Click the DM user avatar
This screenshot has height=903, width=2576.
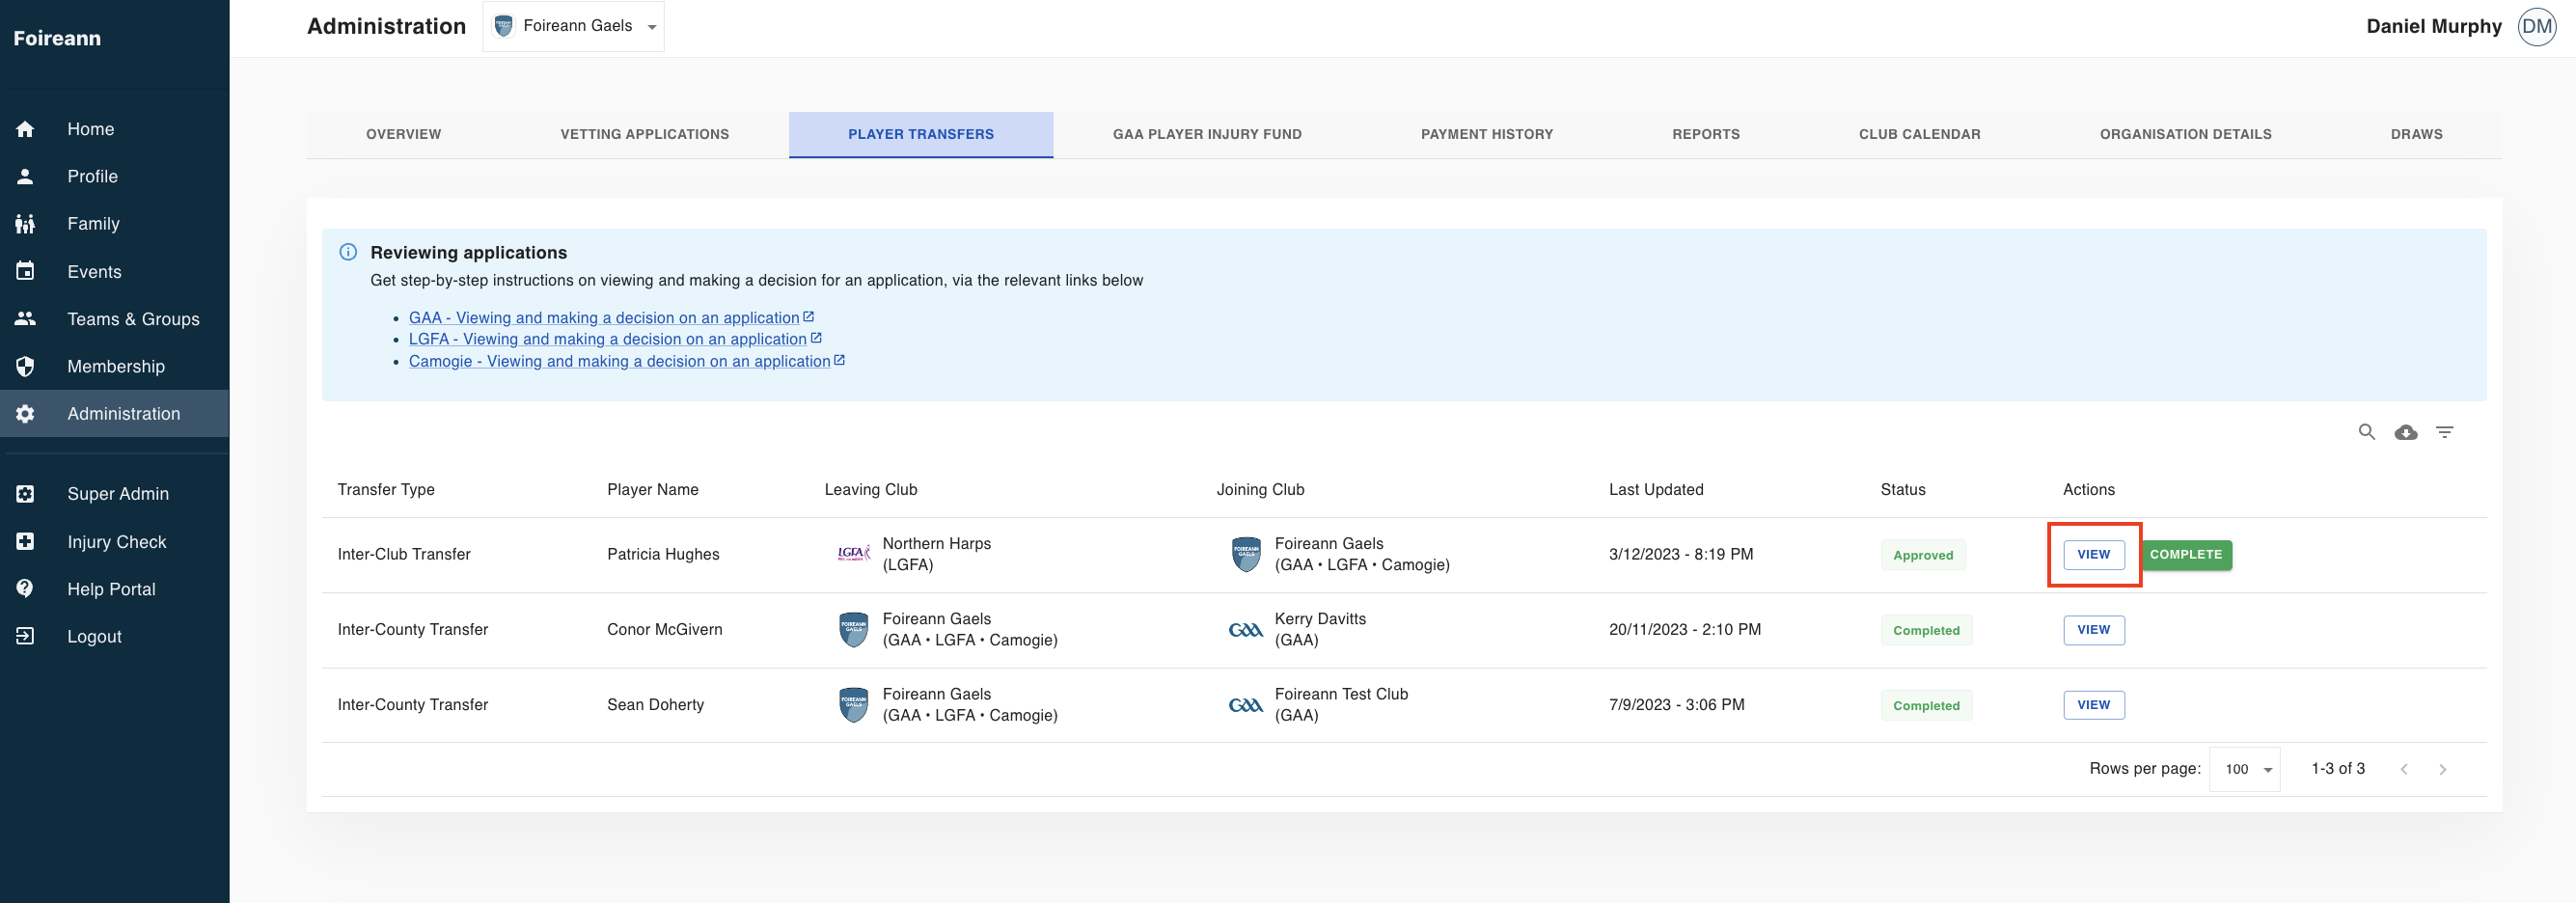(2537, 27)
